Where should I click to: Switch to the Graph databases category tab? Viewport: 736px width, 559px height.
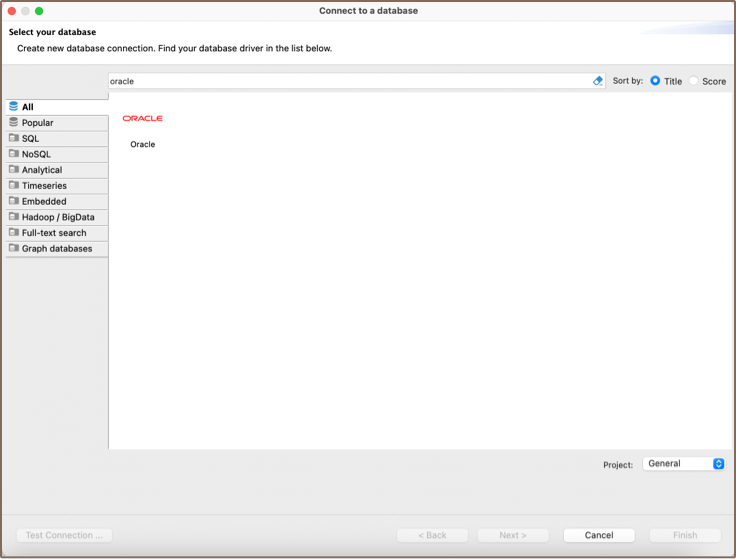[x=57, y=248]
